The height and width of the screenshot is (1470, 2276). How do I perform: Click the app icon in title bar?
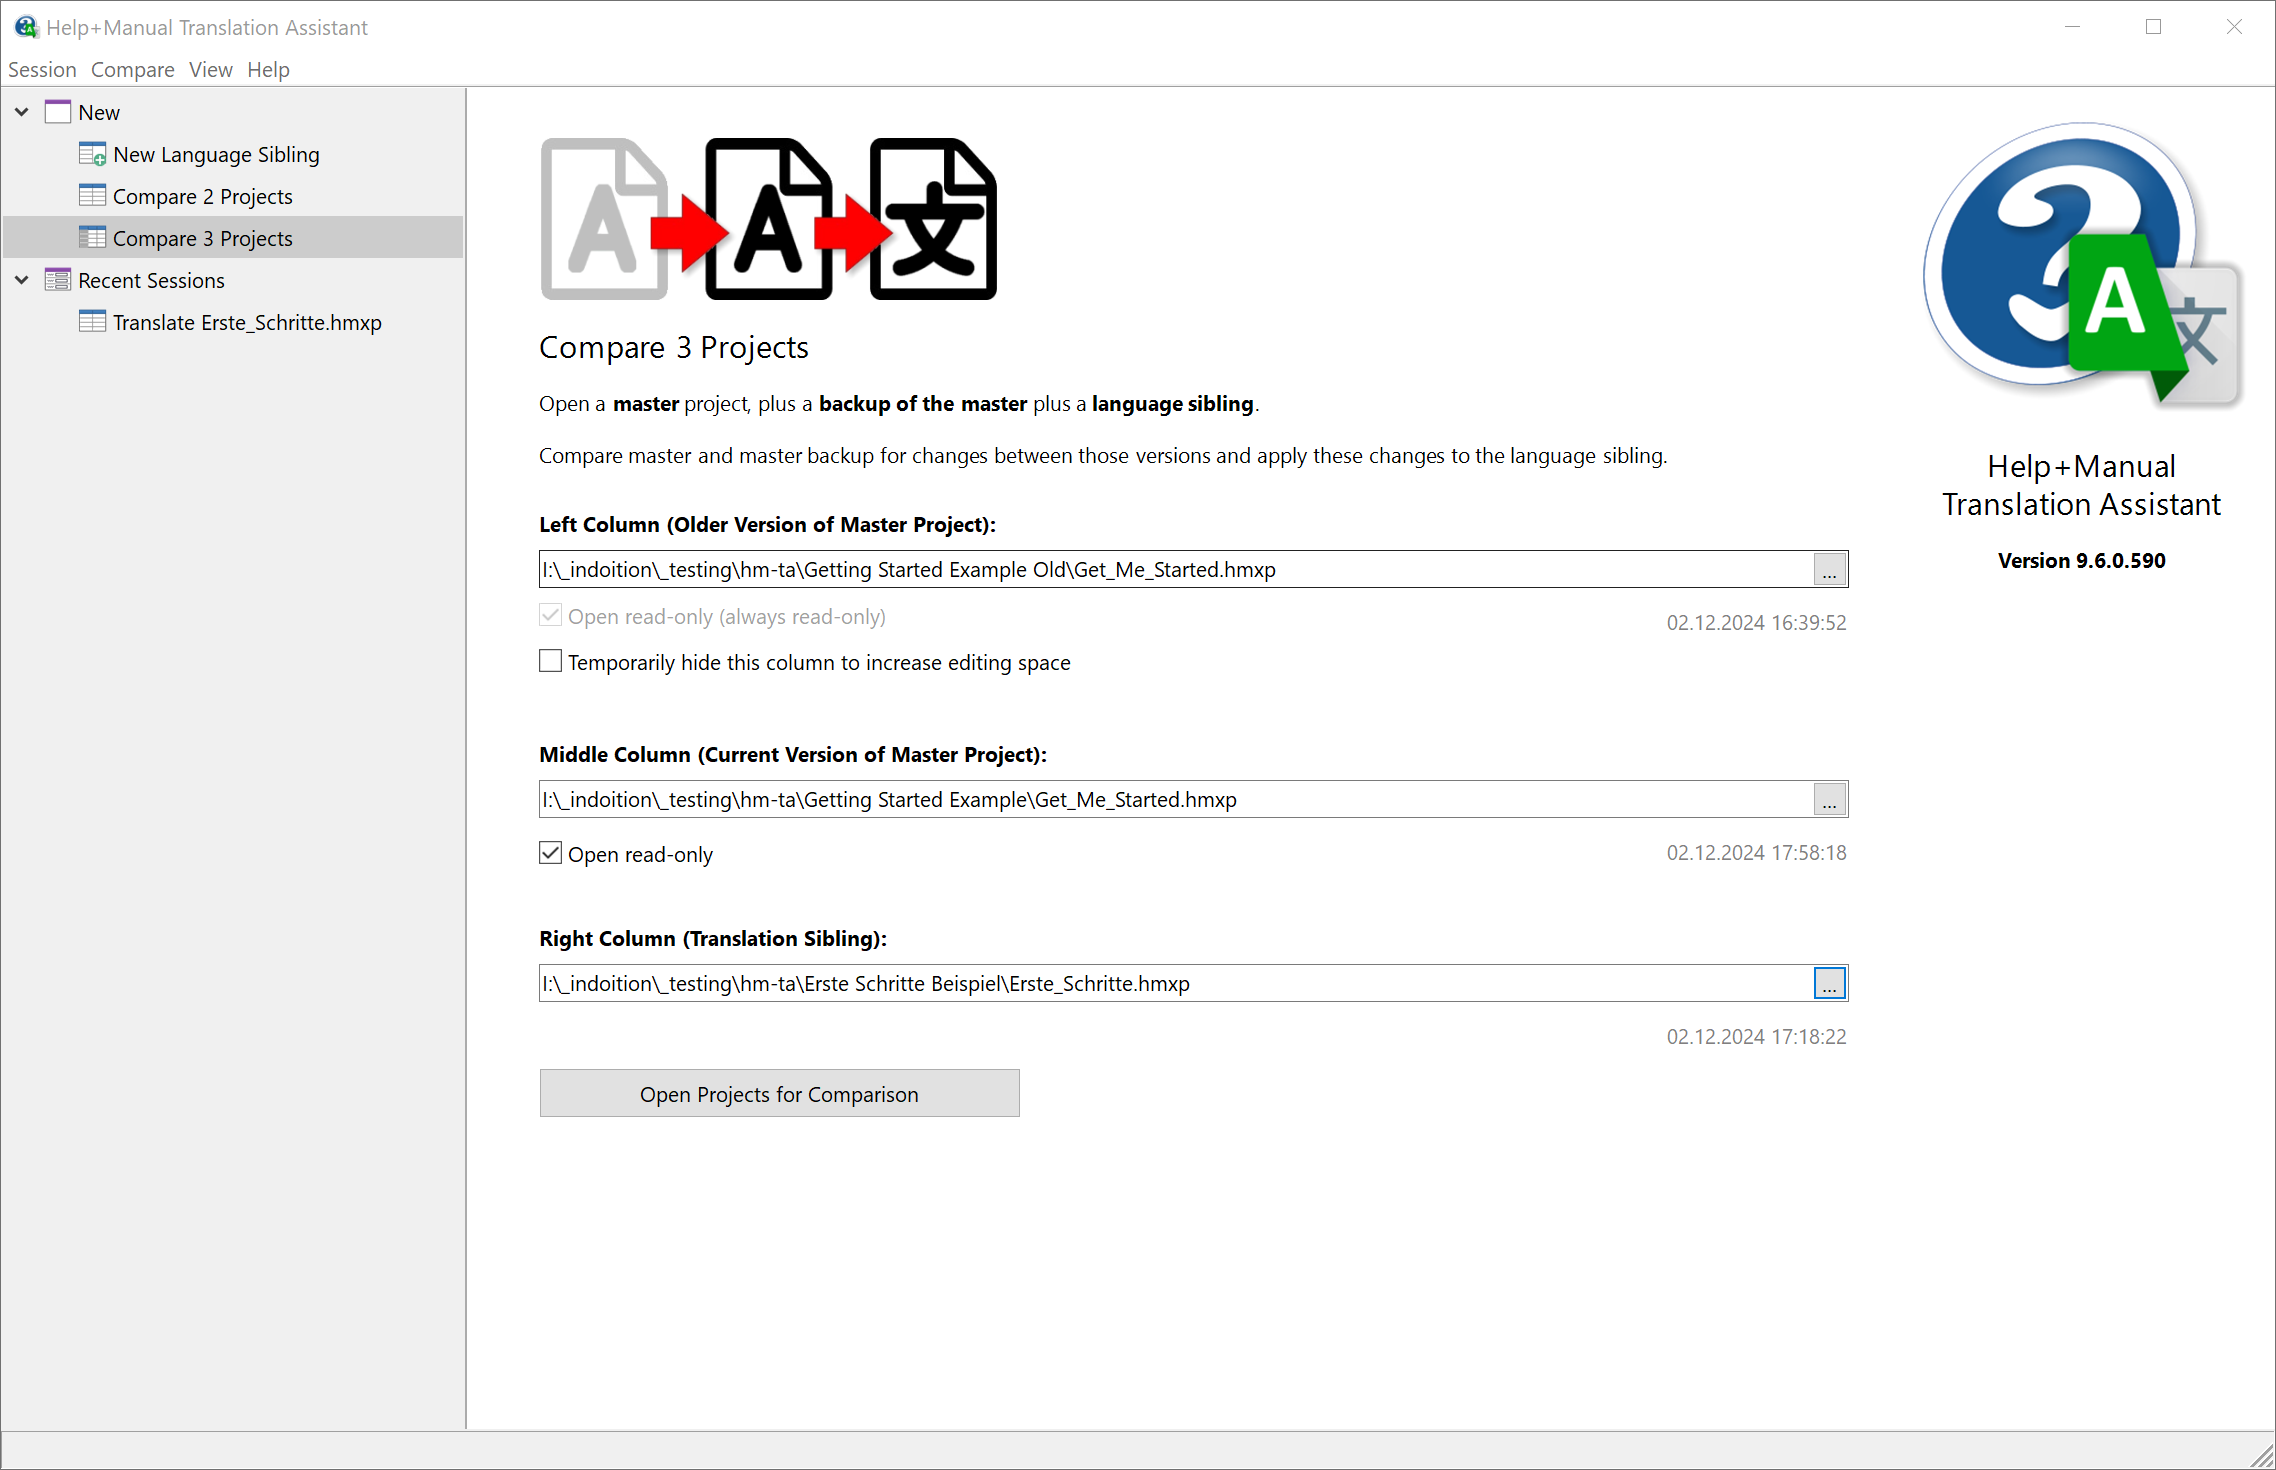26,27
